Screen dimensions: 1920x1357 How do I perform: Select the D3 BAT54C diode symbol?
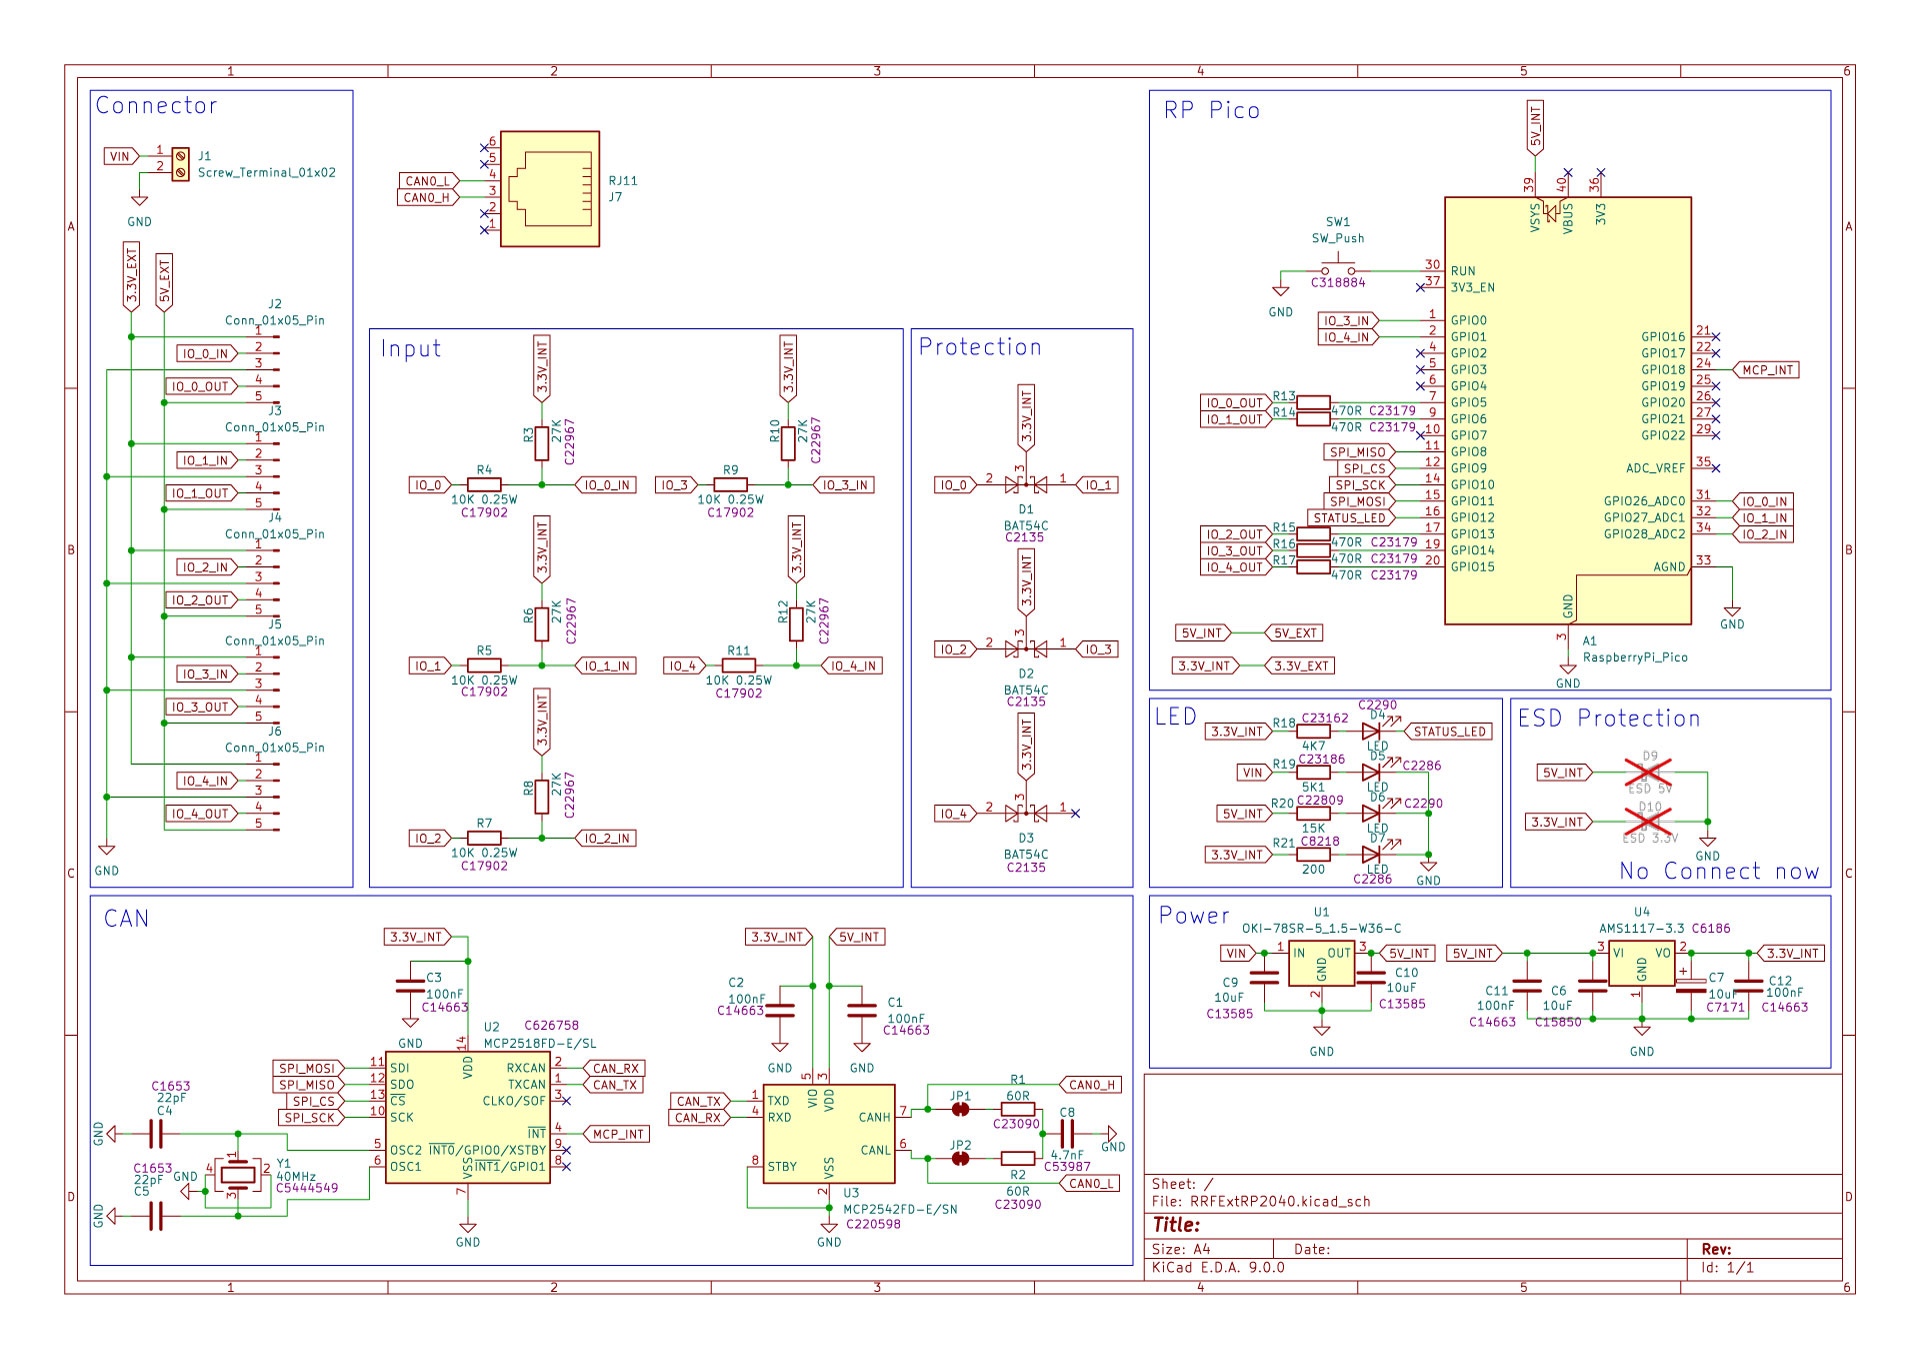click(x=1026, y=813)
